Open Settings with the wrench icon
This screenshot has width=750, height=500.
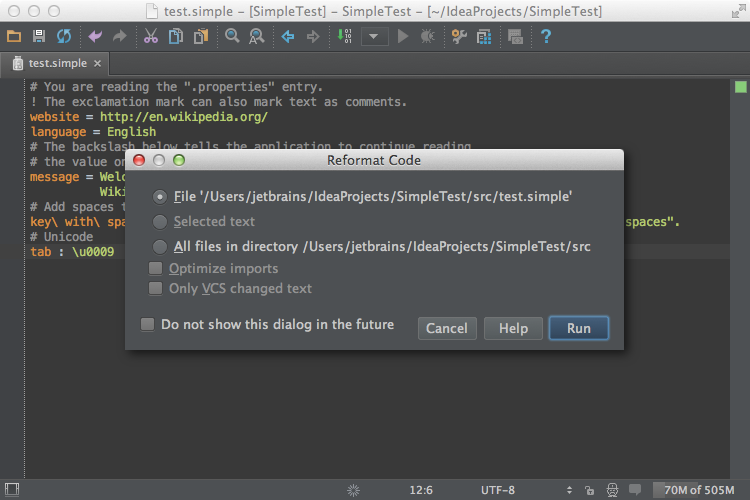(459, 37)
